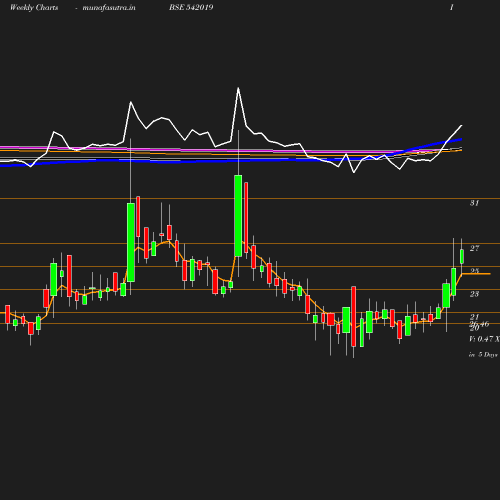Viewport: 500px width, 500px height.
Task: Select the 'BSE 542019' symbol label
Action: point(191,7)
